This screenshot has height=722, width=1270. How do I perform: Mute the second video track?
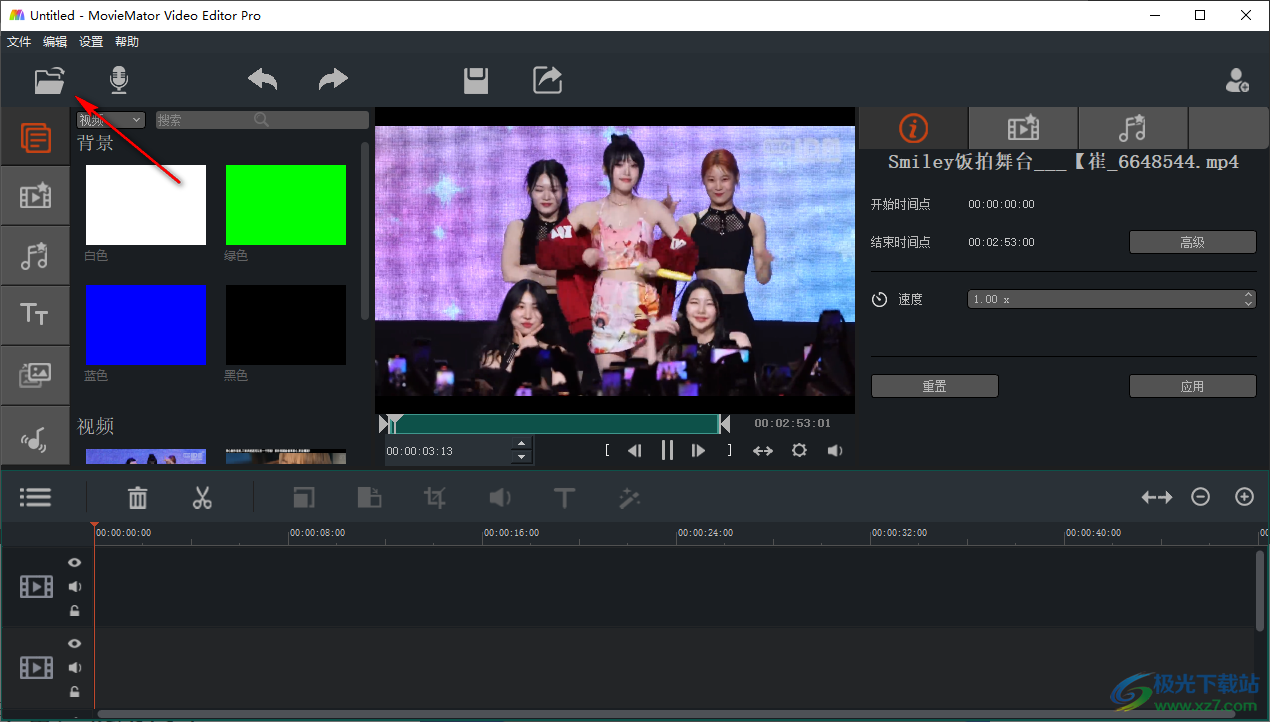pyautogui.click(x=75, y=668)
